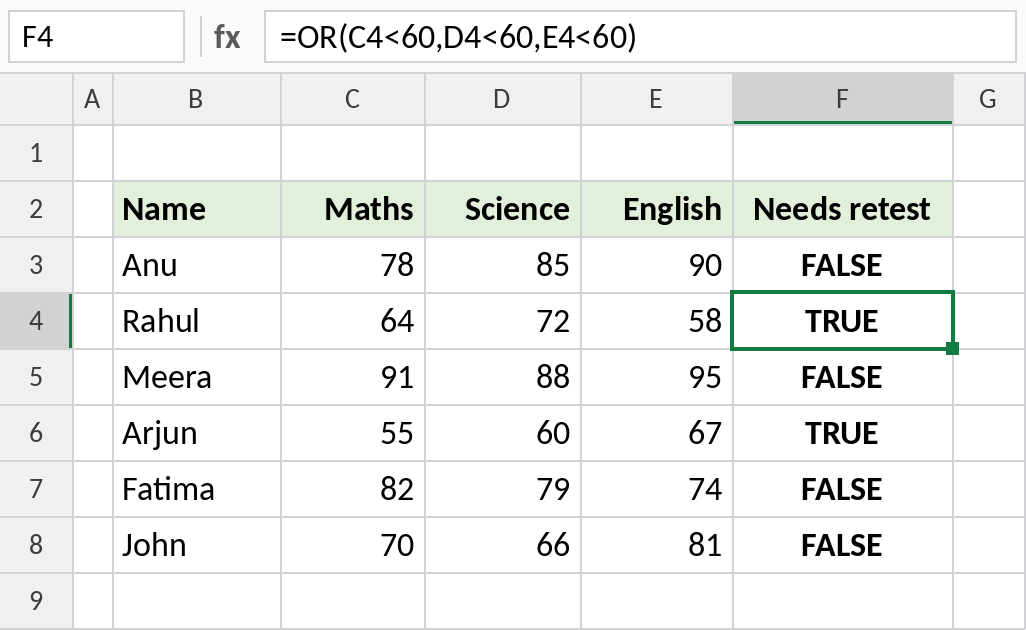Select the highlighted column F header

pos(843,99)
